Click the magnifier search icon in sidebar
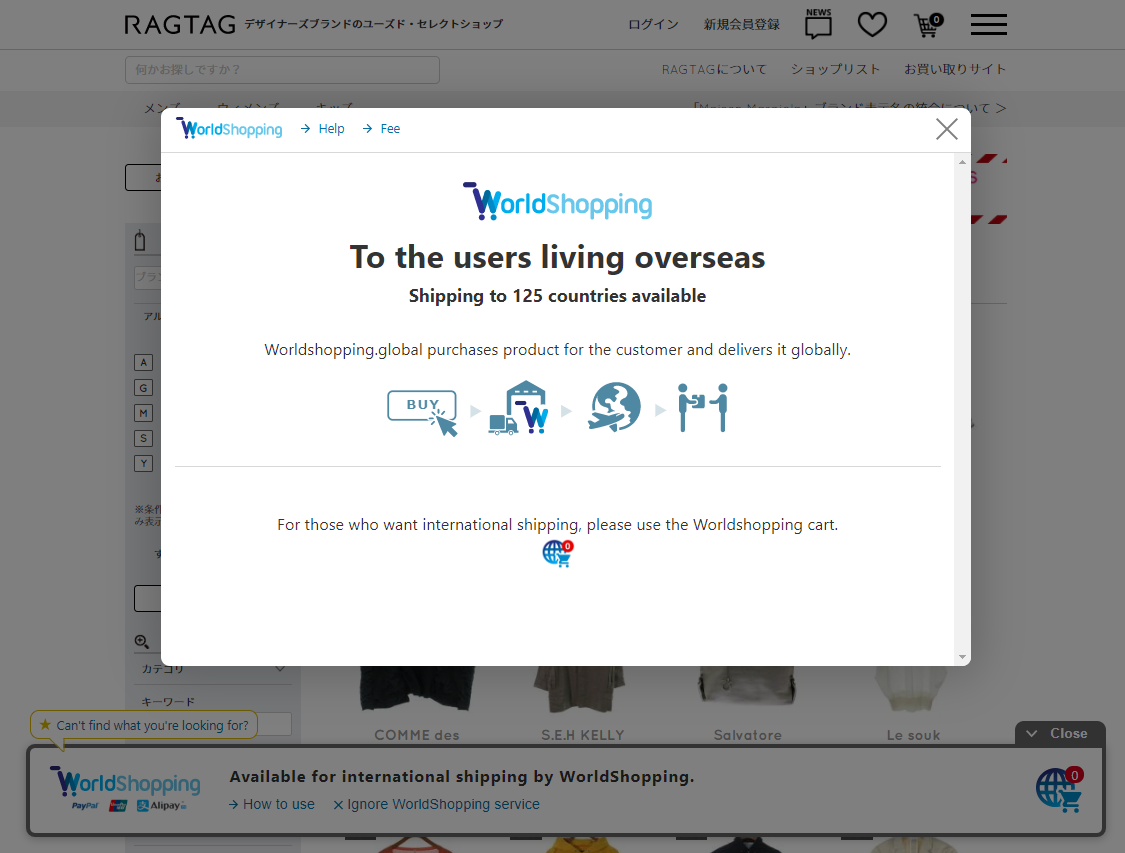1125x853 pixels. point(142,641)
